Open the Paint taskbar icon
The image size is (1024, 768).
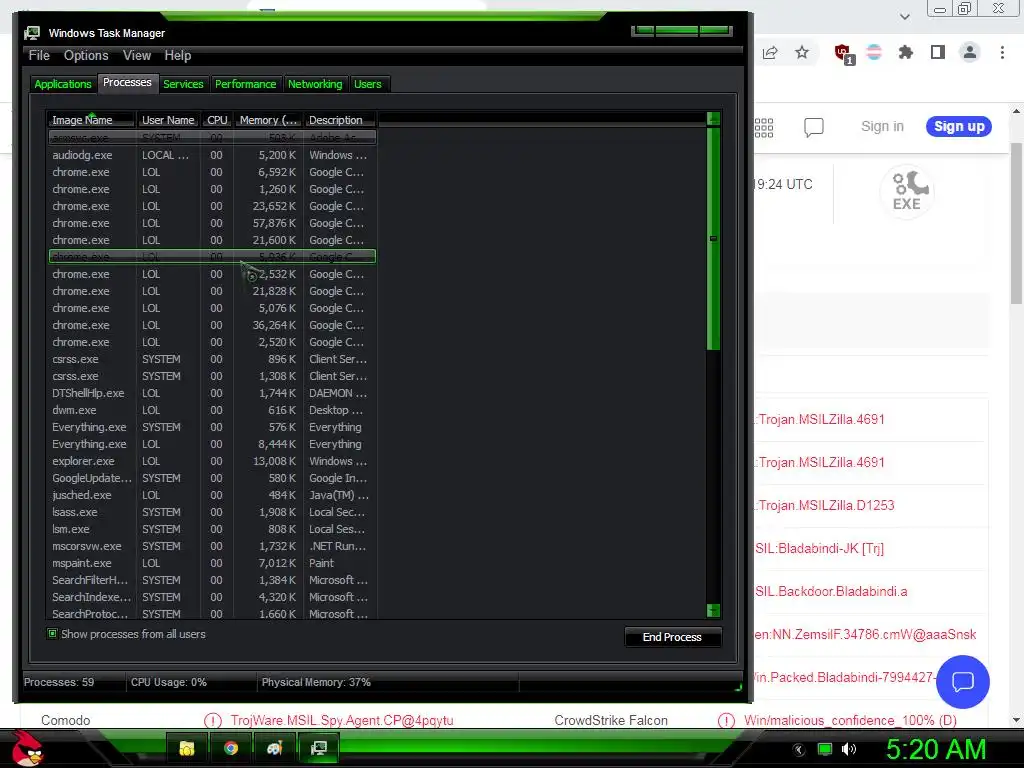coord(274,748)
